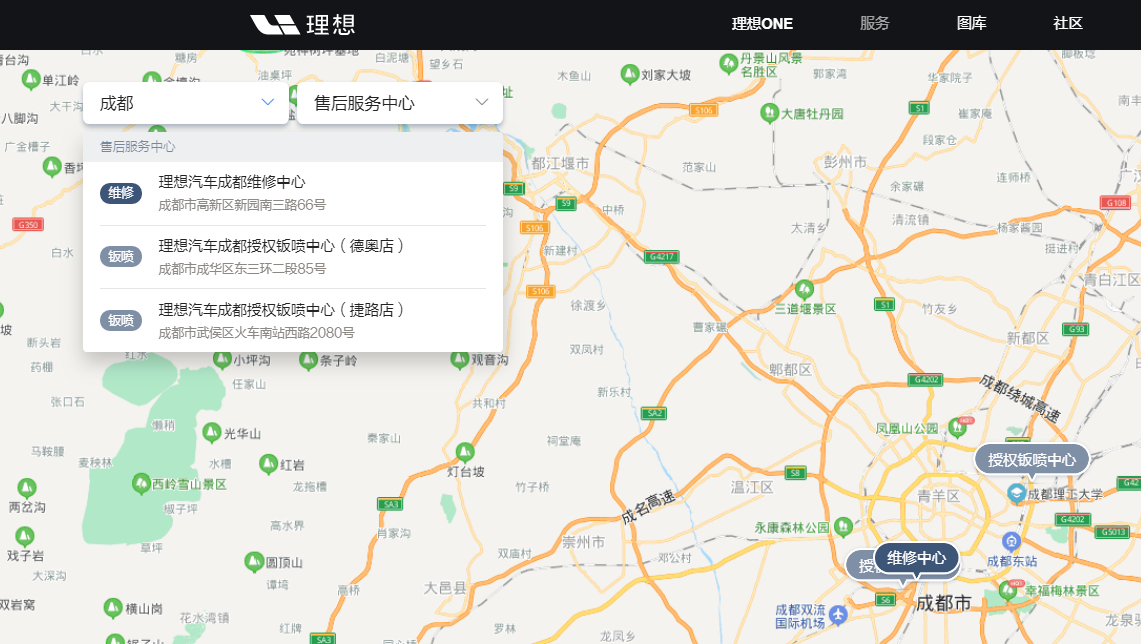The image size is (1141, 644).
Task: Open the 理想ONE menu item
Action: [x=762, y=24]
